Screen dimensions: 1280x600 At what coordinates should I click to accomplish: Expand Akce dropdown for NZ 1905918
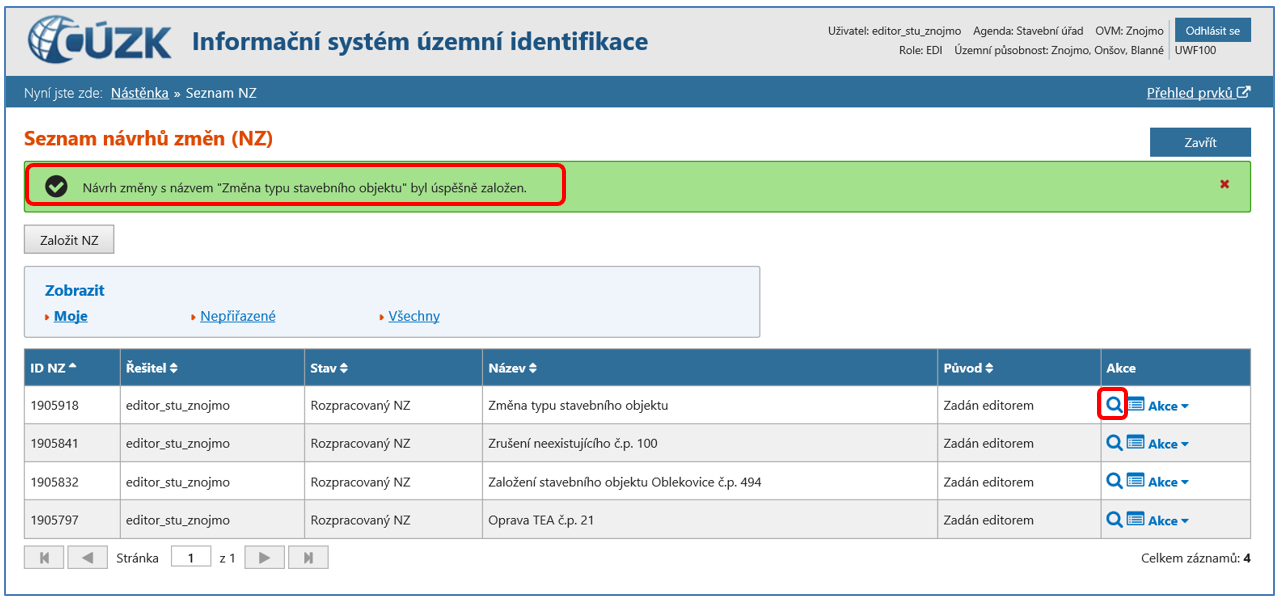click(x=1168, y=406)
